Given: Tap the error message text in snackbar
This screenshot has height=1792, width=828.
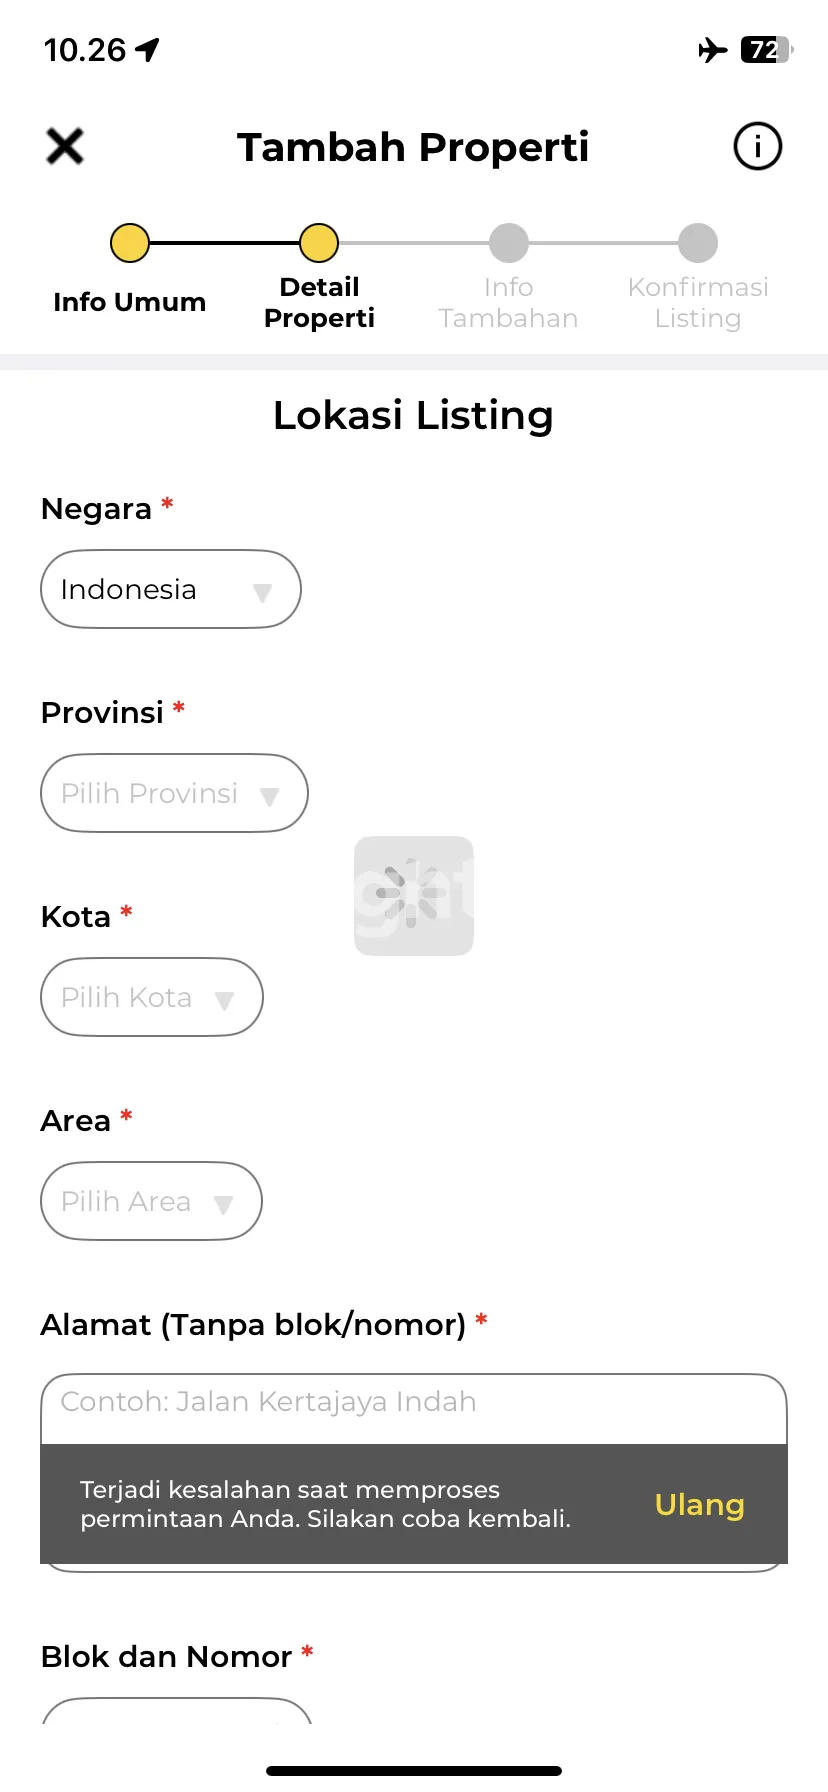Looking at the screenshot, I should pyautogui.click(x=325, y=1504).
